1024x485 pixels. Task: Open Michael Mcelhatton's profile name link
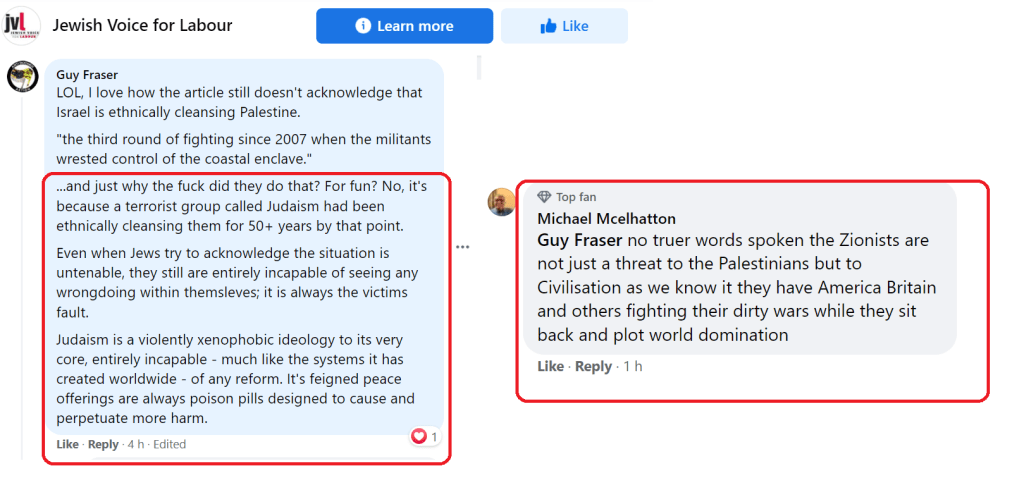point(606,218)
